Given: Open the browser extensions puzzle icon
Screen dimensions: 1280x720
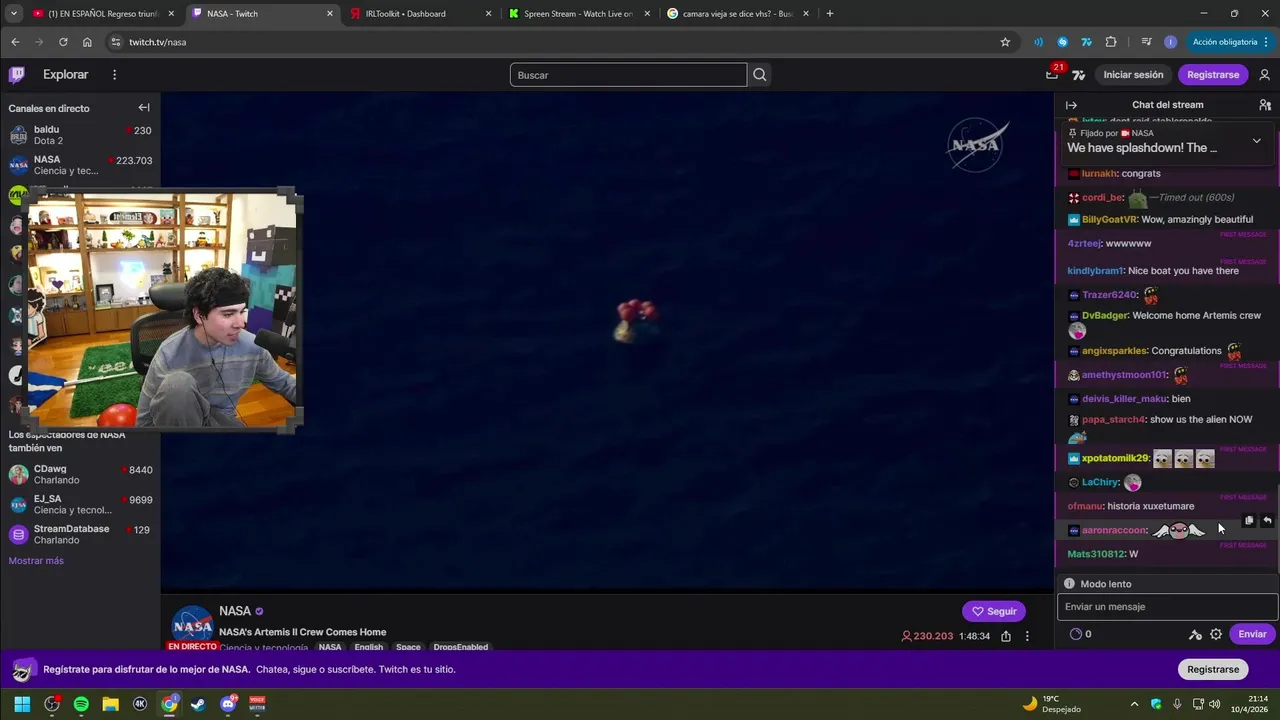Looking at the screenshot, I should (x=1111, y=42).
